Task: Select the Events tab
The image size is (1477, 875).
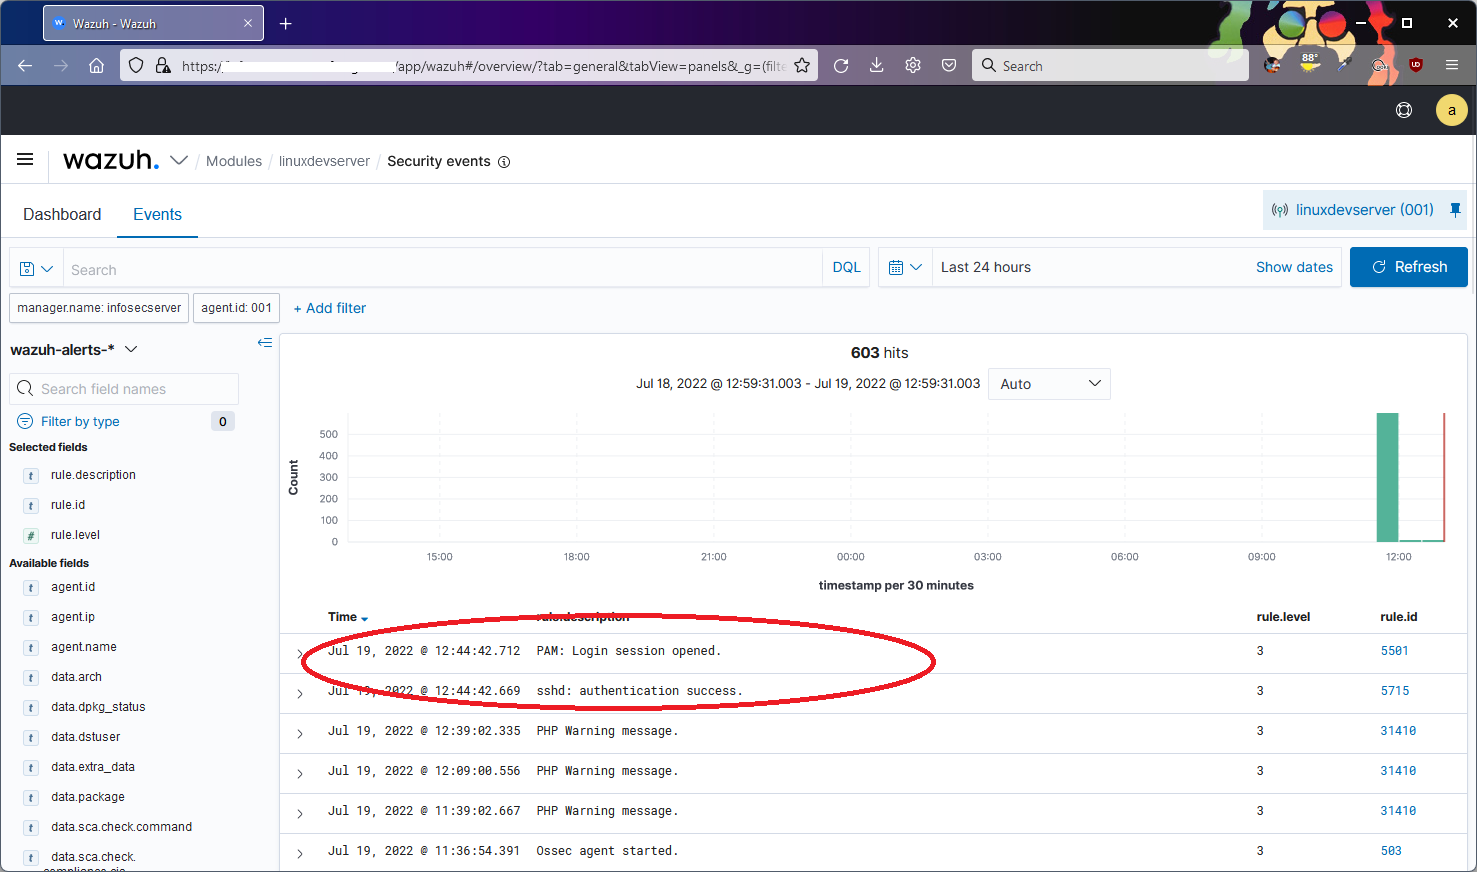Action: click(157, 214)
